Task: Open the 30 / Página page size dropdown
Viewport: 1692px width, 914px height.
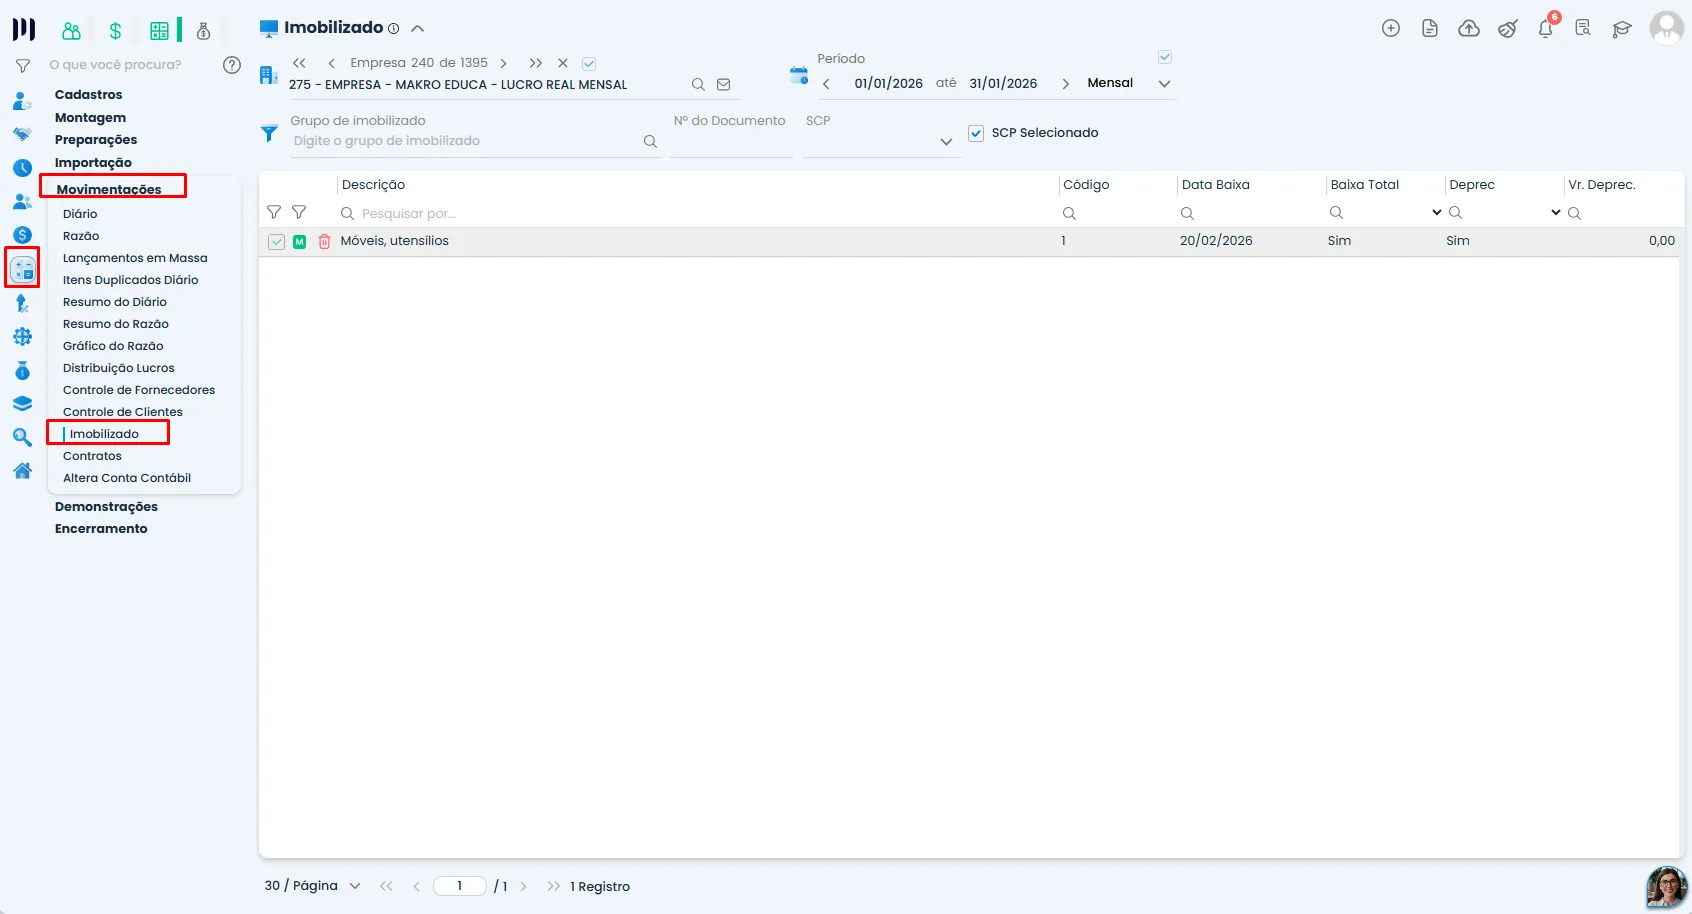Action: tap(355, 886)
